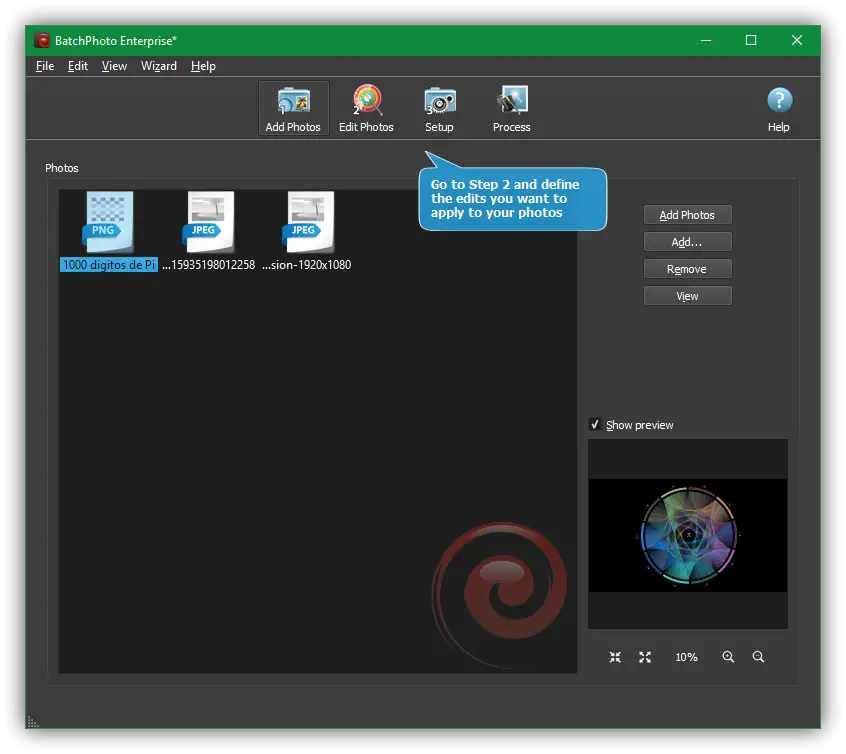Click the View button

click(687, 296)
